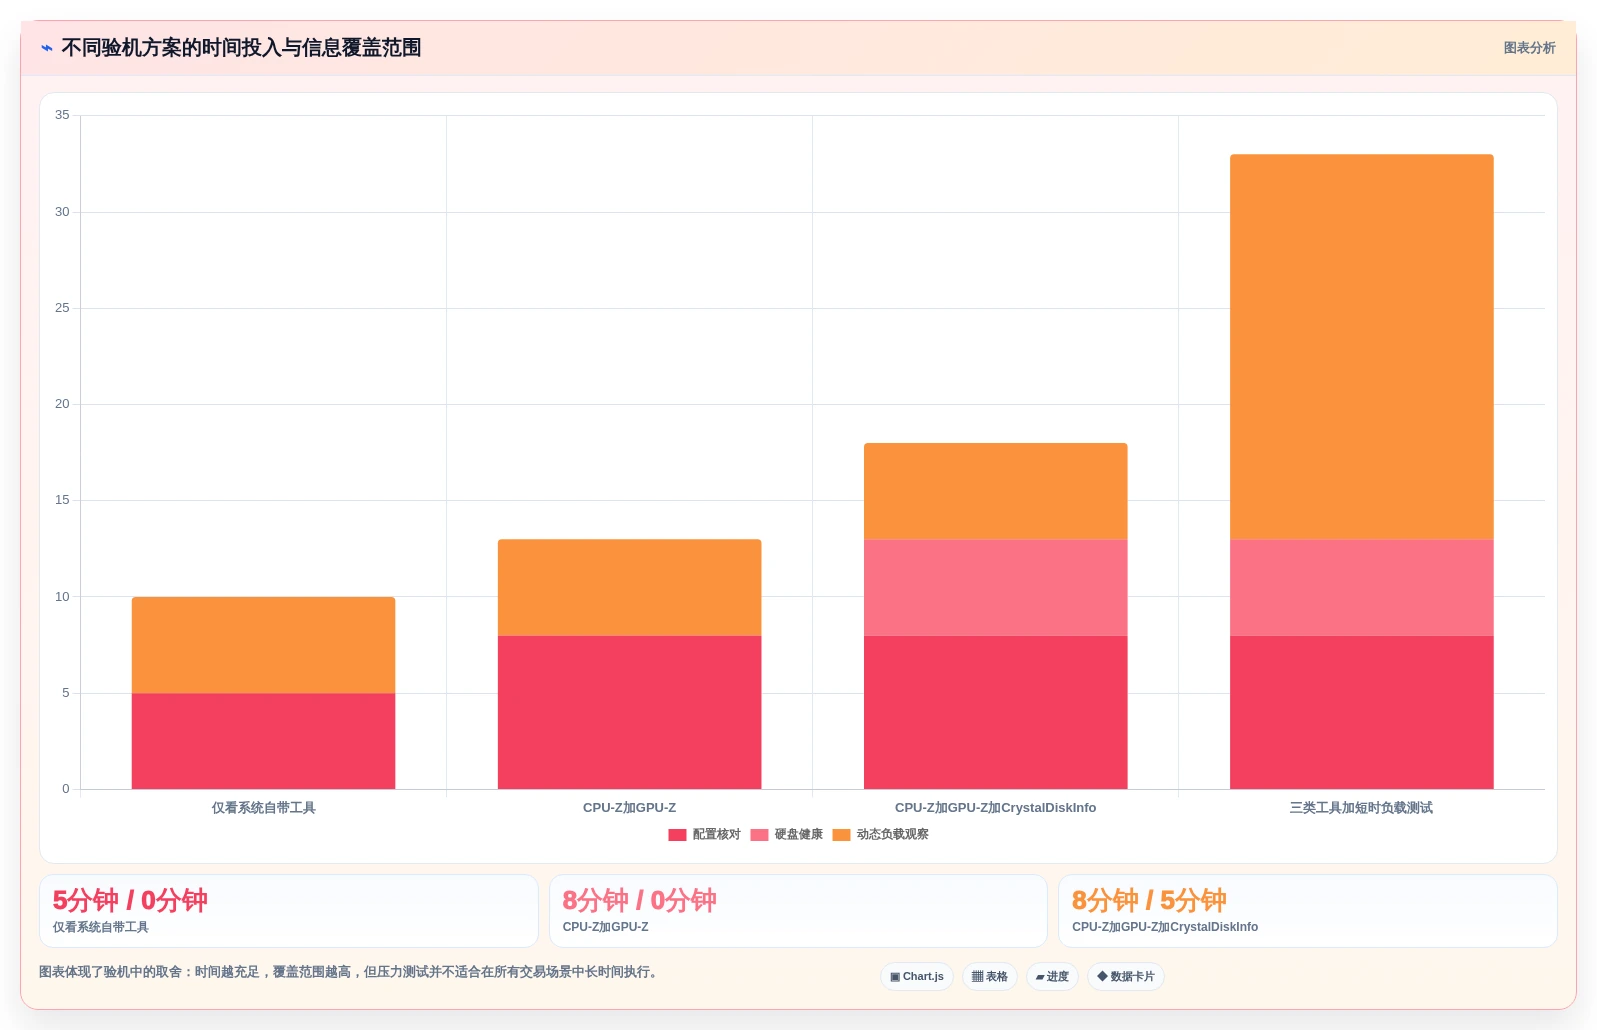The image size is (1597, 1030).
Task: Click the pink segment of CPU-Z加GPU-Z加CrystalDiskInfo bar
Action: 995,588
